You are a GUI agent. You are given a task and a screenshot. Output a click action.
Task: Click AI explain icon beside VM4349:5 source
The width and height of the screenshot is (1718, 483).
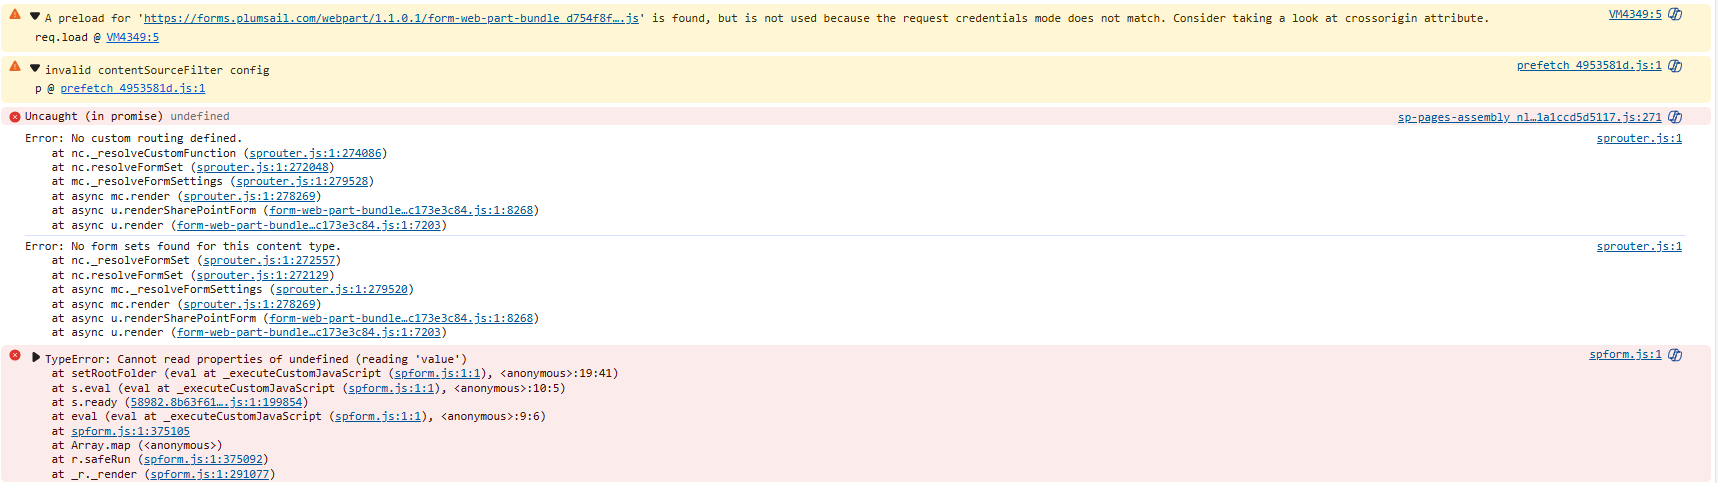pyautogui.click(x=1675, y=15)
